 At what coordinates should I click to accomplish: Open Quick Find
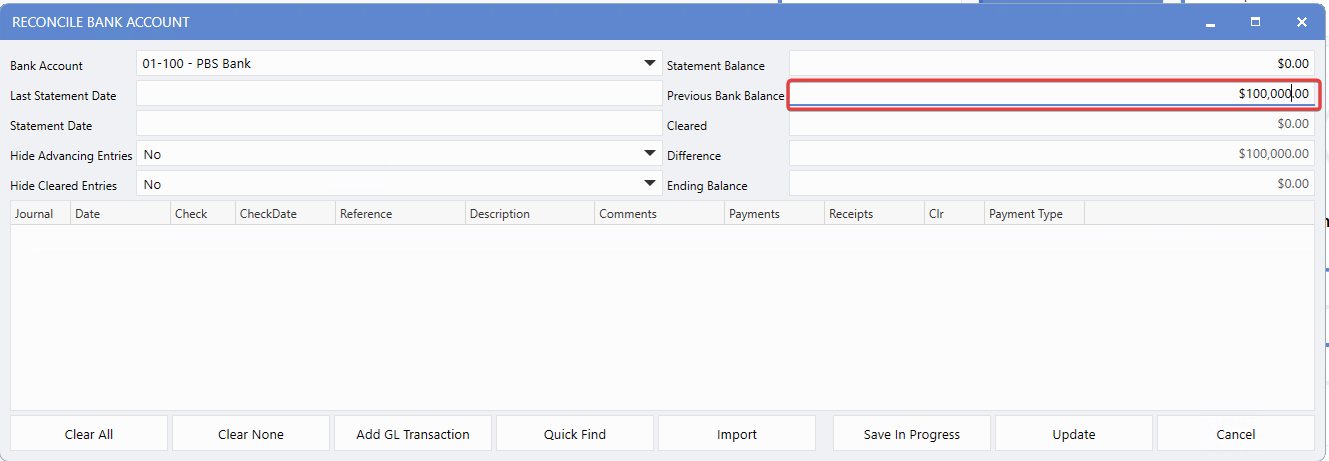point(575,434)
